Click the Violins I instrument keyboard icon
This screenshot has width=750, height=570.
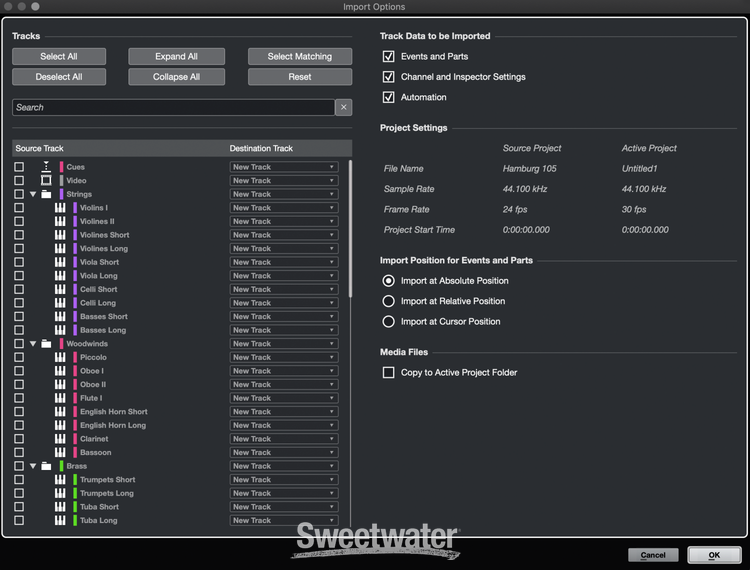pyautogui.click(x=60, y=208)
